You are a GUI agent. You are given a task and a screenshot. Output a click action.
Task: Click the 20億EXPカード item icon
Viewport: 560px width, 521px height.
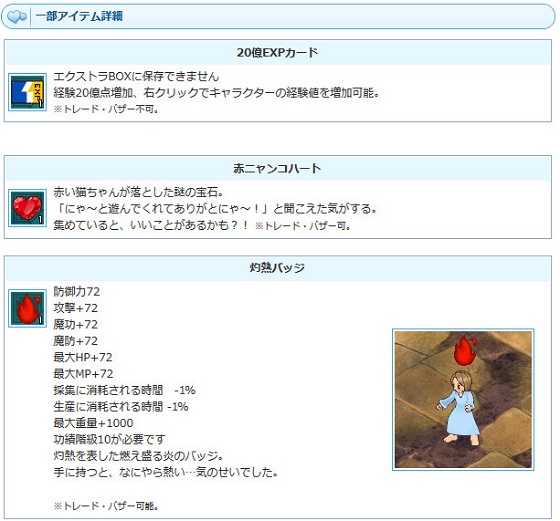click(x=27, y=92)
